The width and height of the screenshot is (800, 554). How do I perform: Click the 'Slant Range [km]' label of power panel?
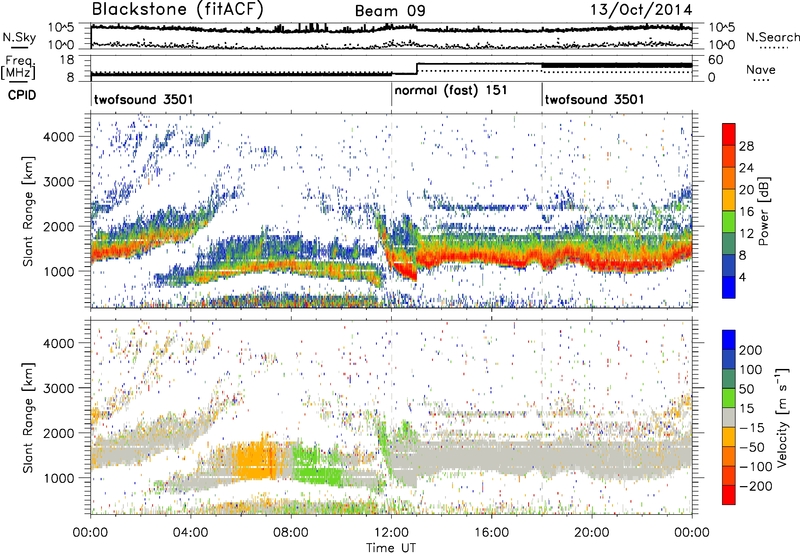click(x=28, y=211)
